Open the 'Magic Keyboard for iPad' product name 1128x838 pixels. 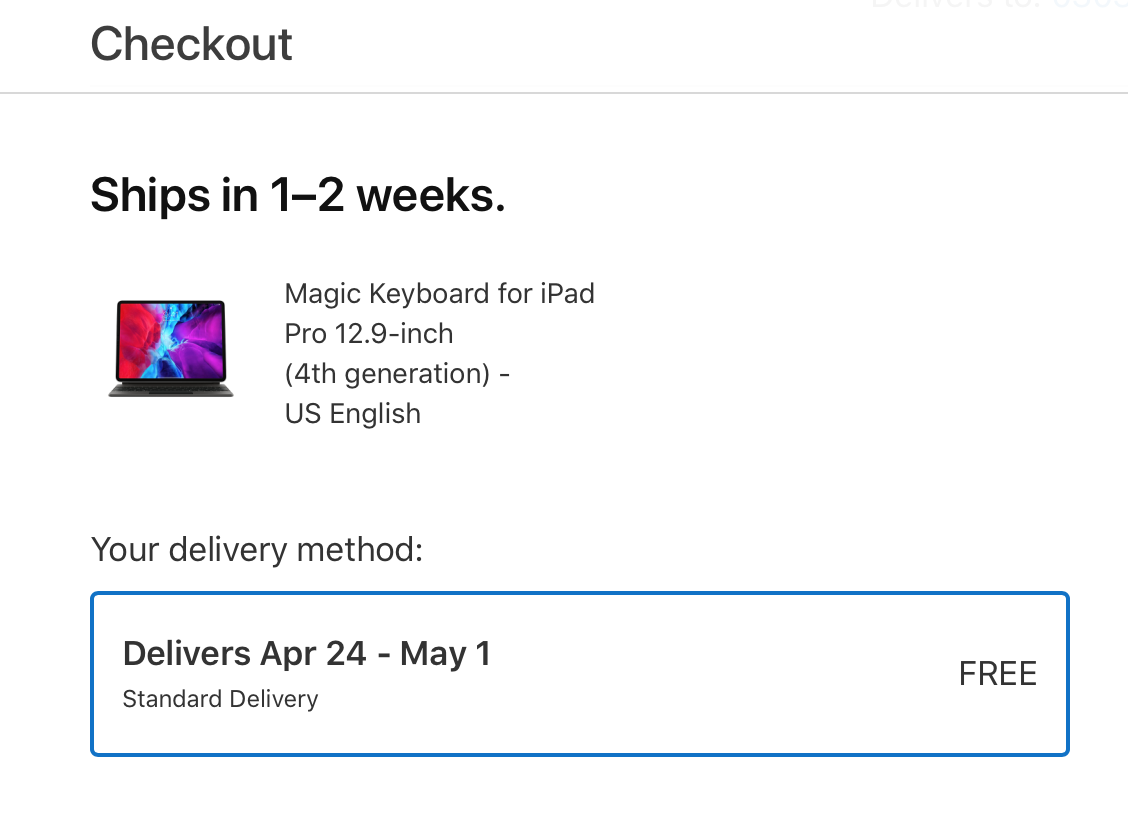point(440,293)
